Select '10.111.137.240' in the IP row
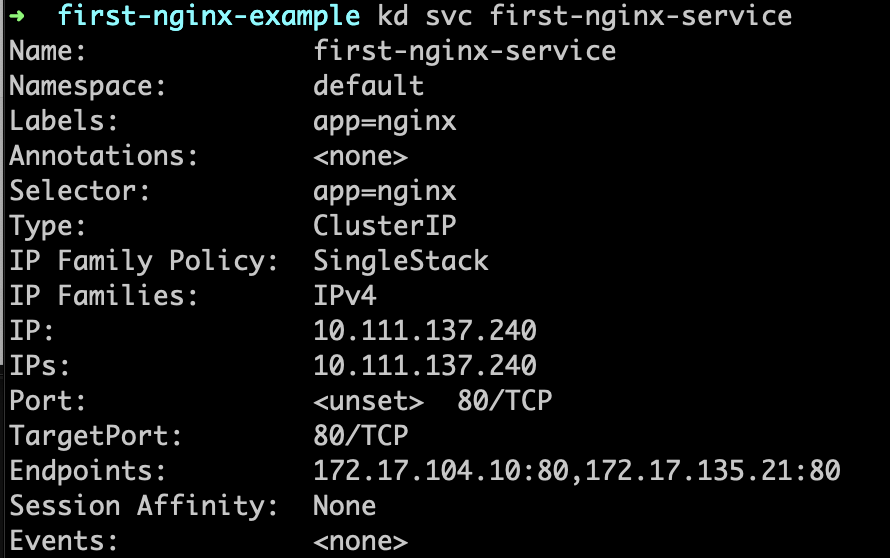The height and width of the screenshot is (558, 890). coord(425,331)
